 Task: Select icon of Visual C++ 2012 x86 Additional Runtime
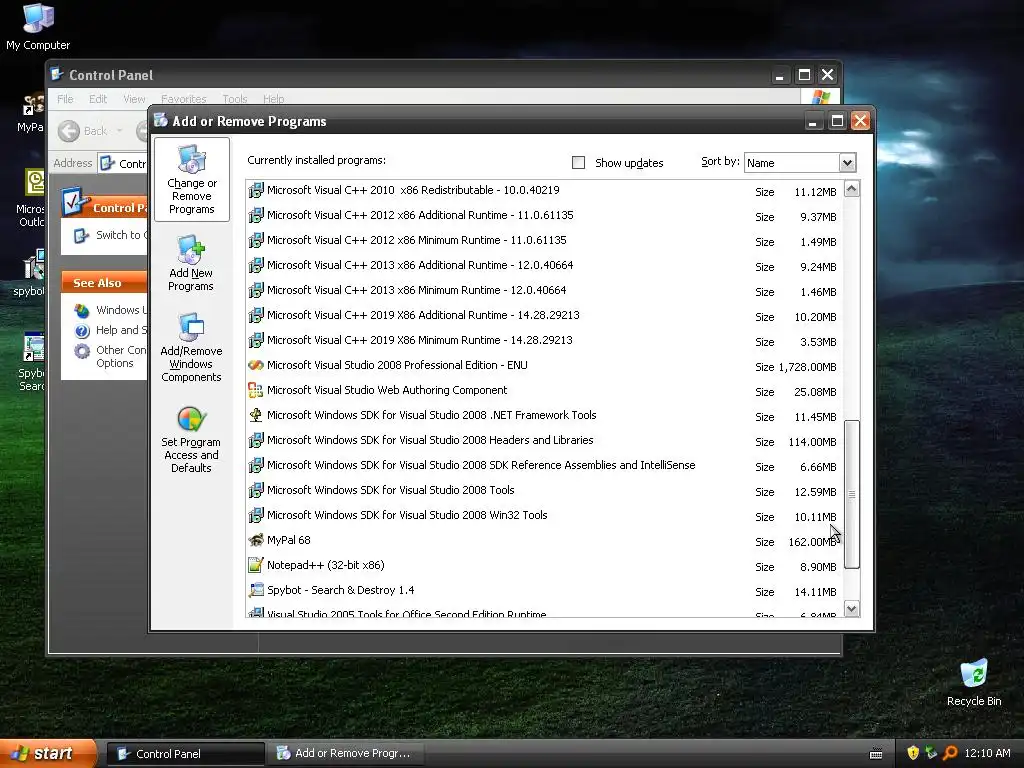256,215
